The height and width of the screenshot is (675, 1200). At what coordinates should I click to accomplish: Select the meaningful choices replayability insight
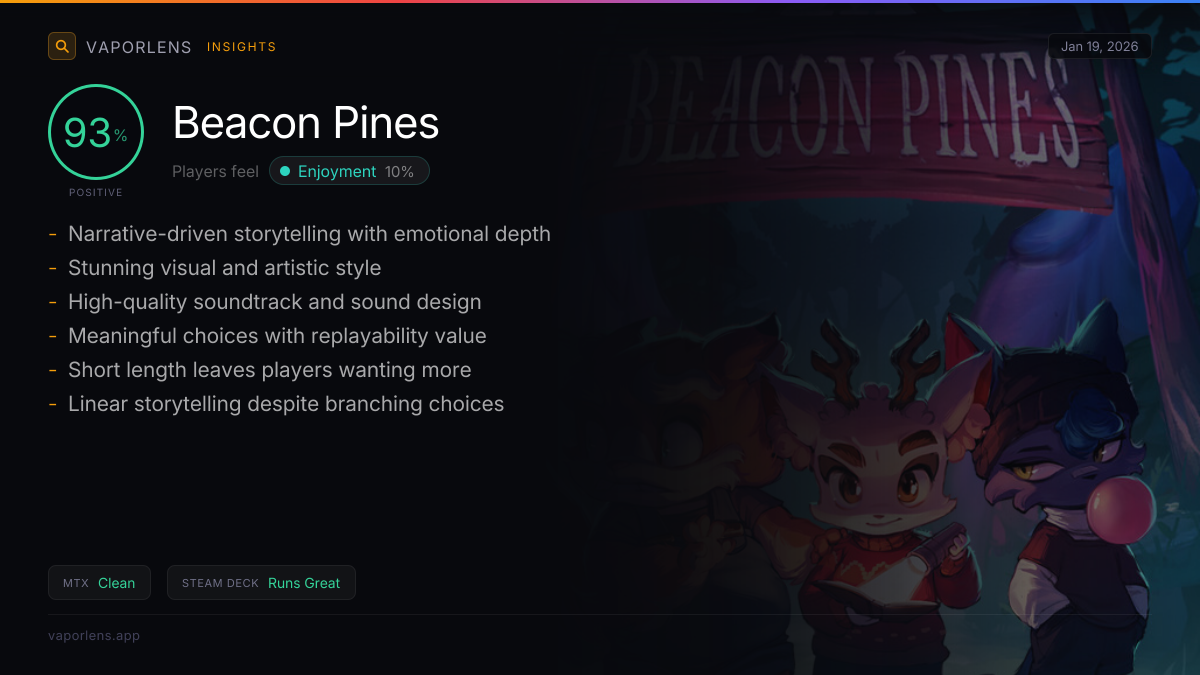pyautogui.click(x=277, y=336)
